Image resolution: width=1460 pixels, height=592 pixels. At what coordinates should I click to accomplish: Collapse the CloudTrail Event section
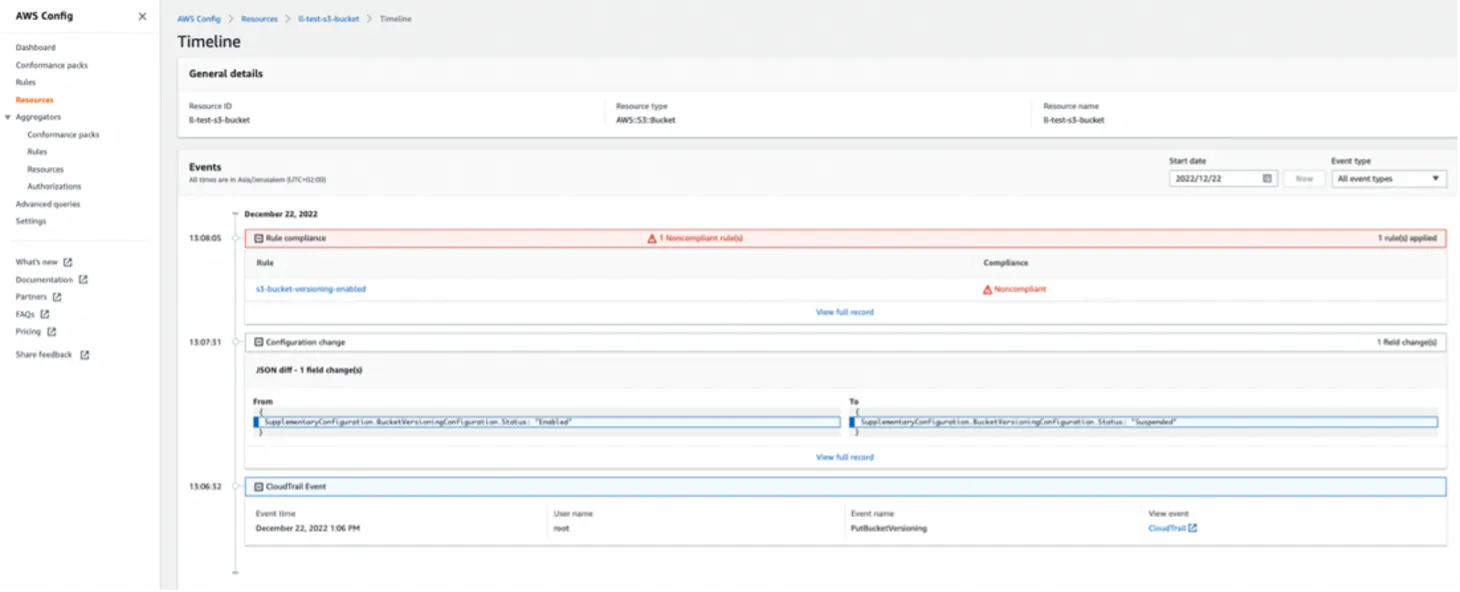258,486
